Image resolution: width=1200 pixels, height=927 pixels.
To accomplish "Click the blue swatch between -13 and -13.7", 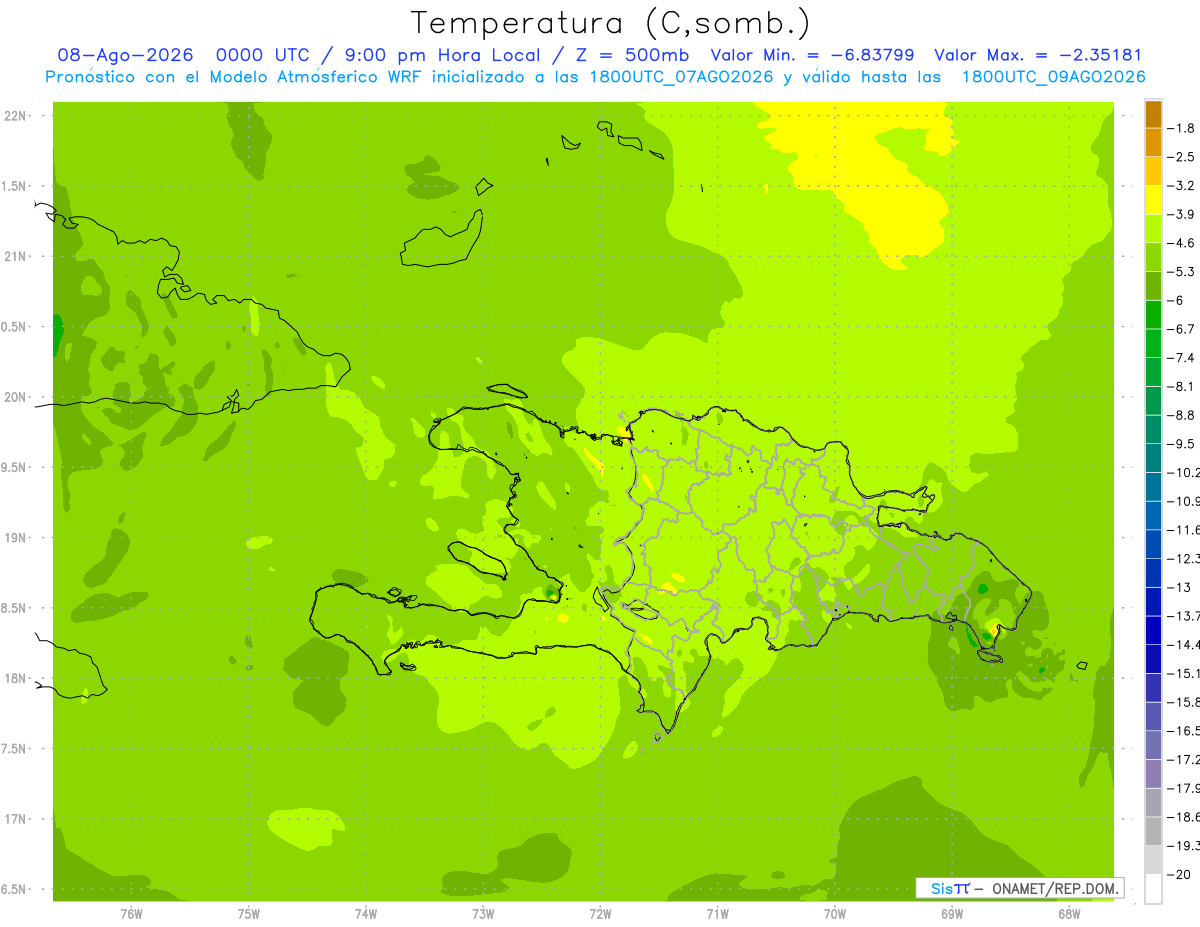I will [x=1153, y=601].
